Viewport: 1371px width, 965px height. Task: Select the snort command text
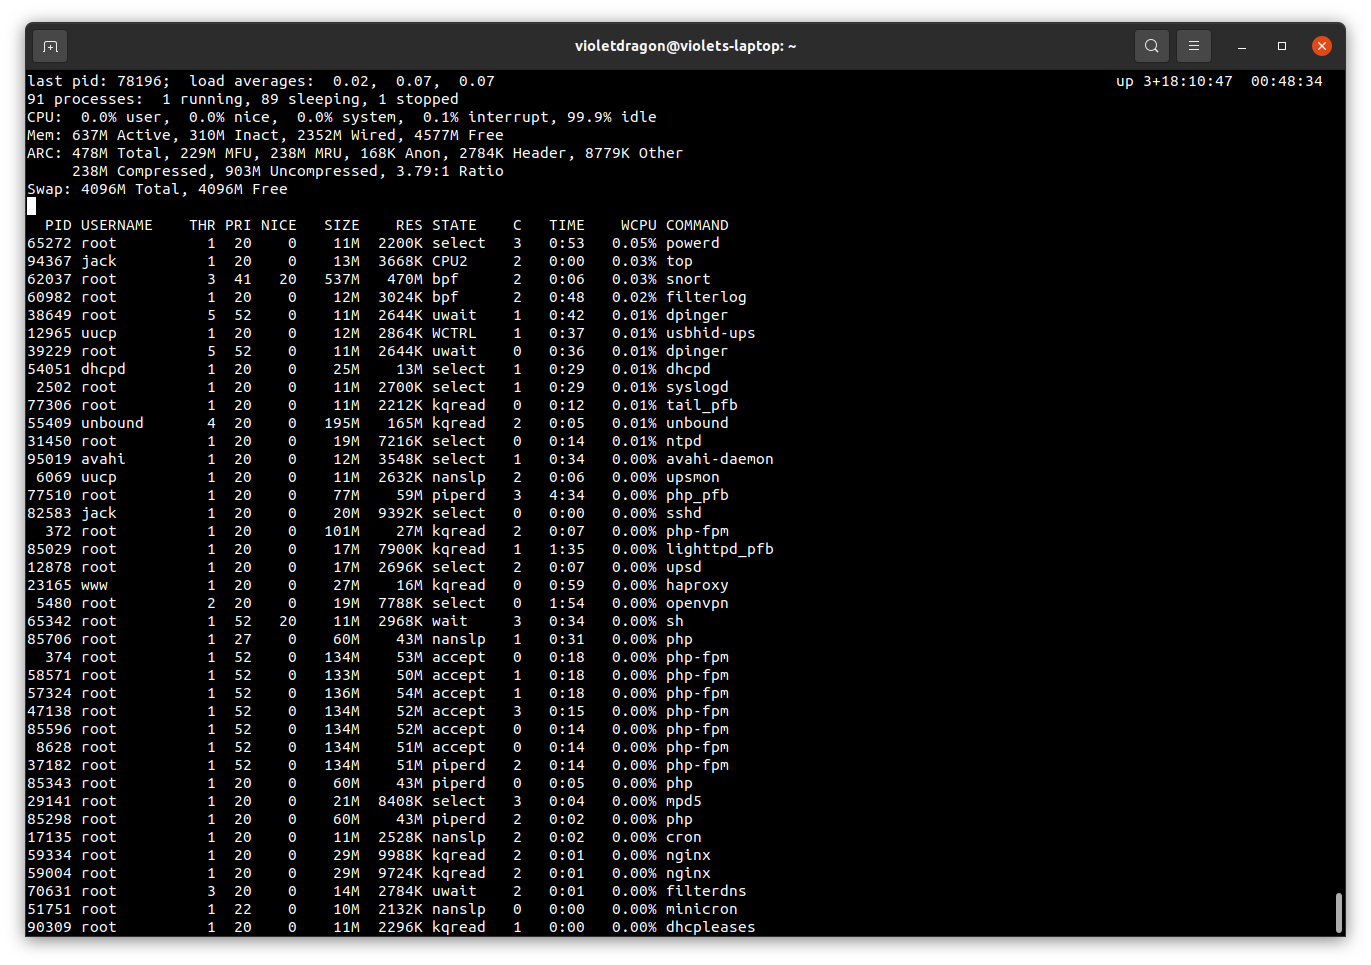689,279
